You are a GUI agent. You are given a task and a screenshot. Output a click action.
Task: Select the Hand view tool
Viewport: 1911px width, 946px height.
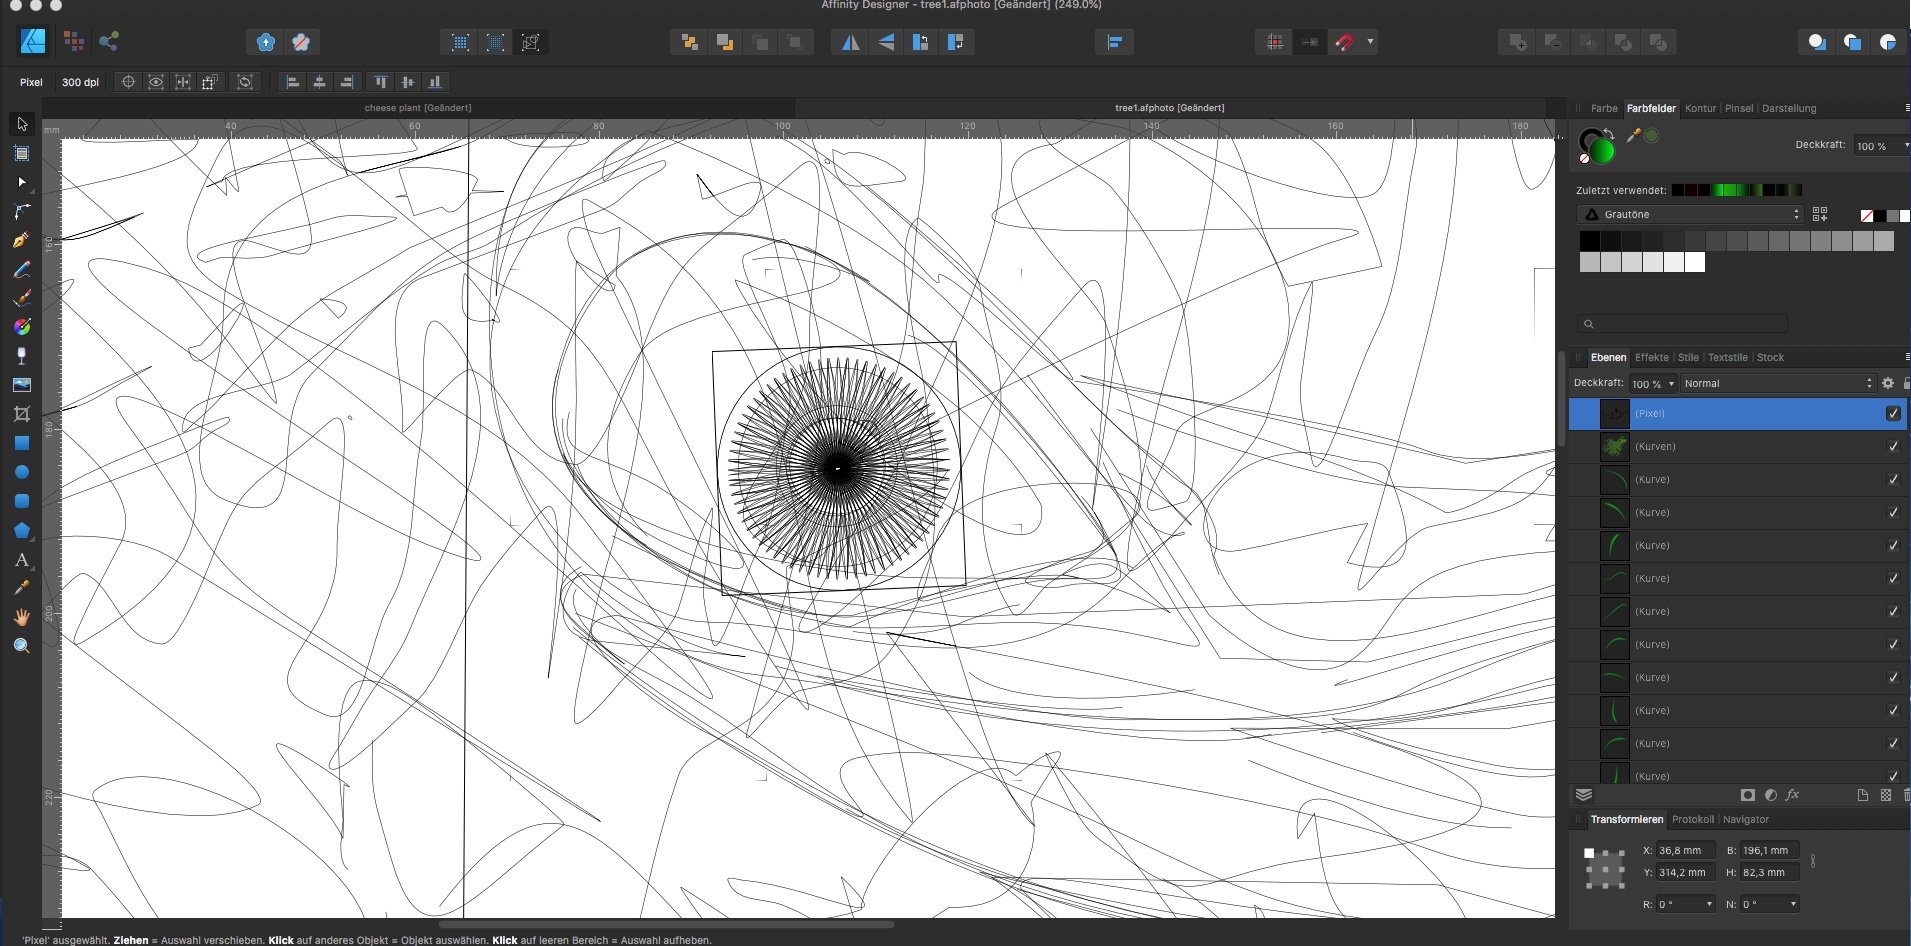point(22,617)
